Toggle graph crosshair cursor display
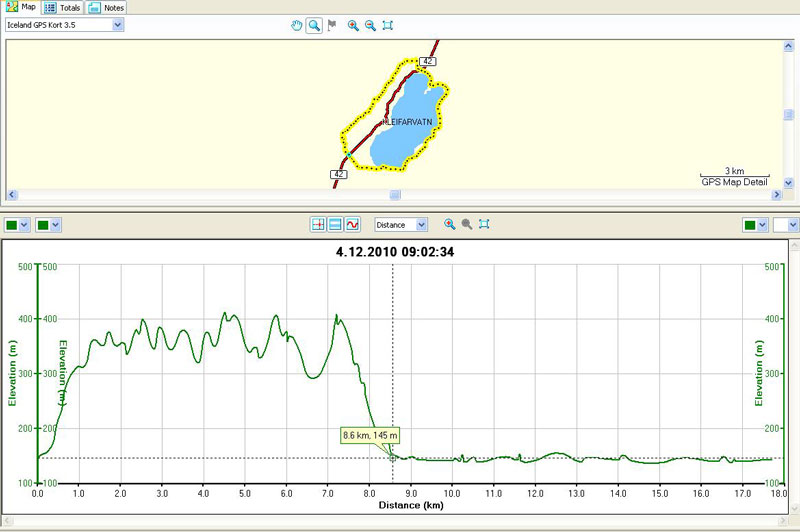The width and height of the screenshot is (800, 532). 319,225
